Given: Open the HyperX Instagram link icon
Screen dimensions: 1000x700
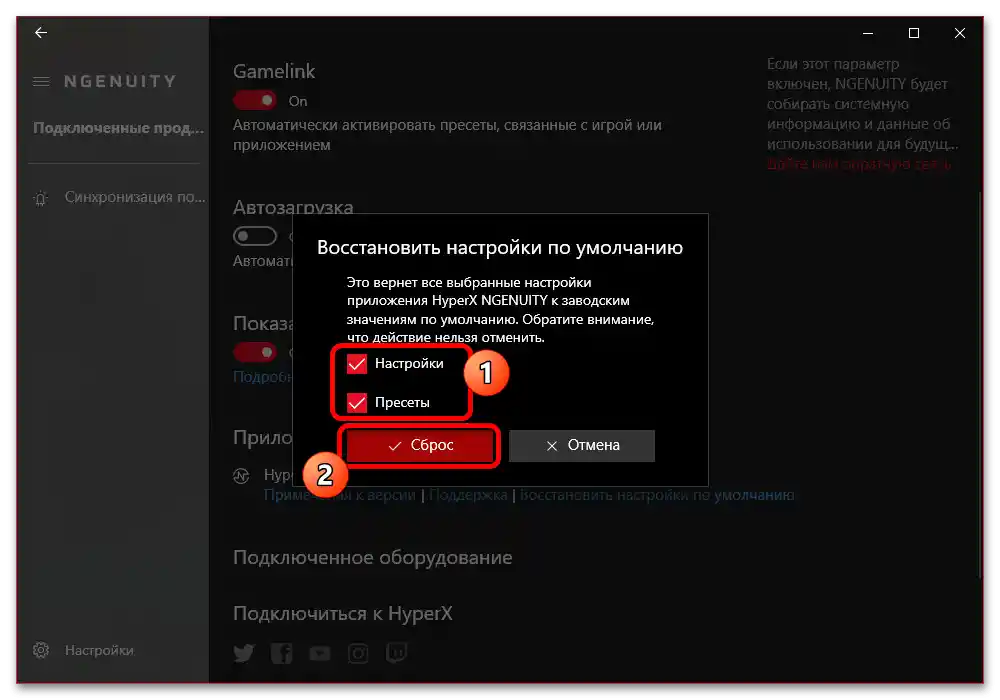Looking at the screenshot, I should pyautogui.click(x=358, y=653).
